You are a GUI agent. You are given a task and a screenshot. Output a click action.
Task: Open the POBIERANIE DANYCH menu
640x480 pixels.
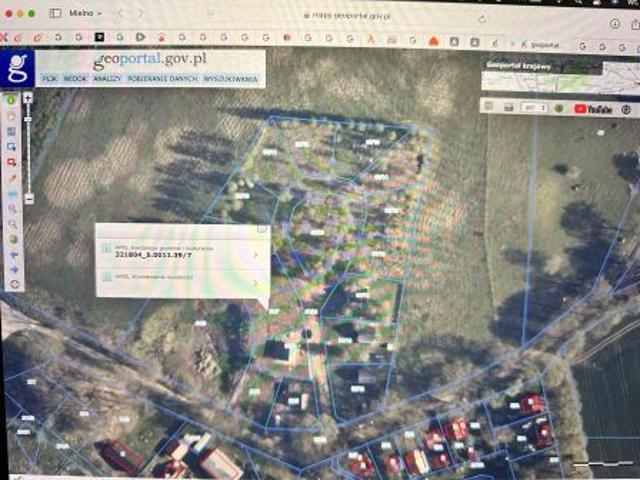click(162, 78)
